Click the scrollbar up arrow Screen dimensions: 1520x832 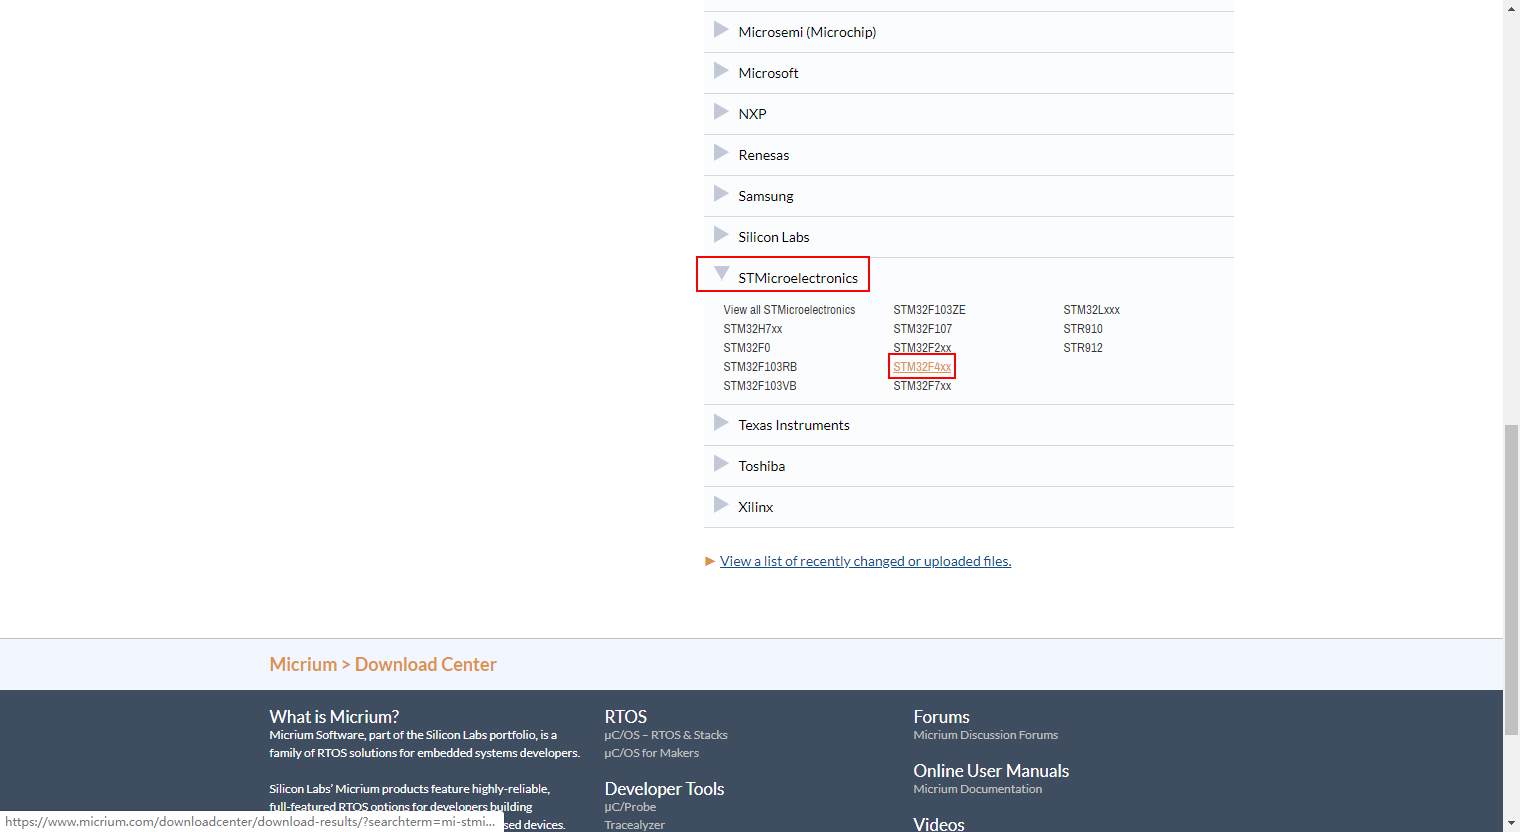(x=1511, y=7)
